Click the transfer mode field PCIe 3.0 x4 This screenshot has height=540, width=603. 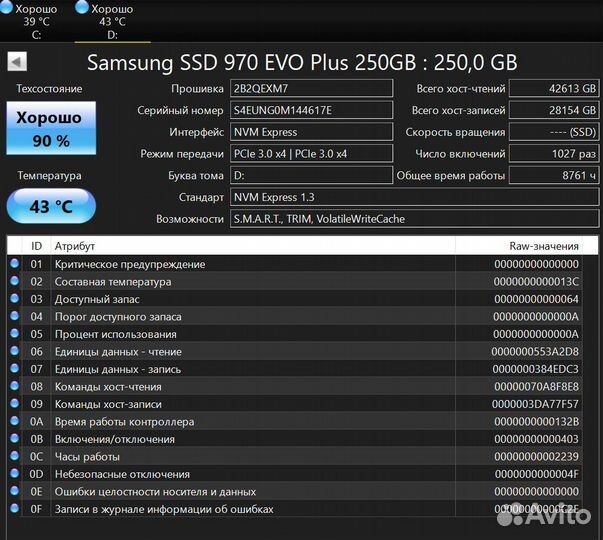pos(311,154)
